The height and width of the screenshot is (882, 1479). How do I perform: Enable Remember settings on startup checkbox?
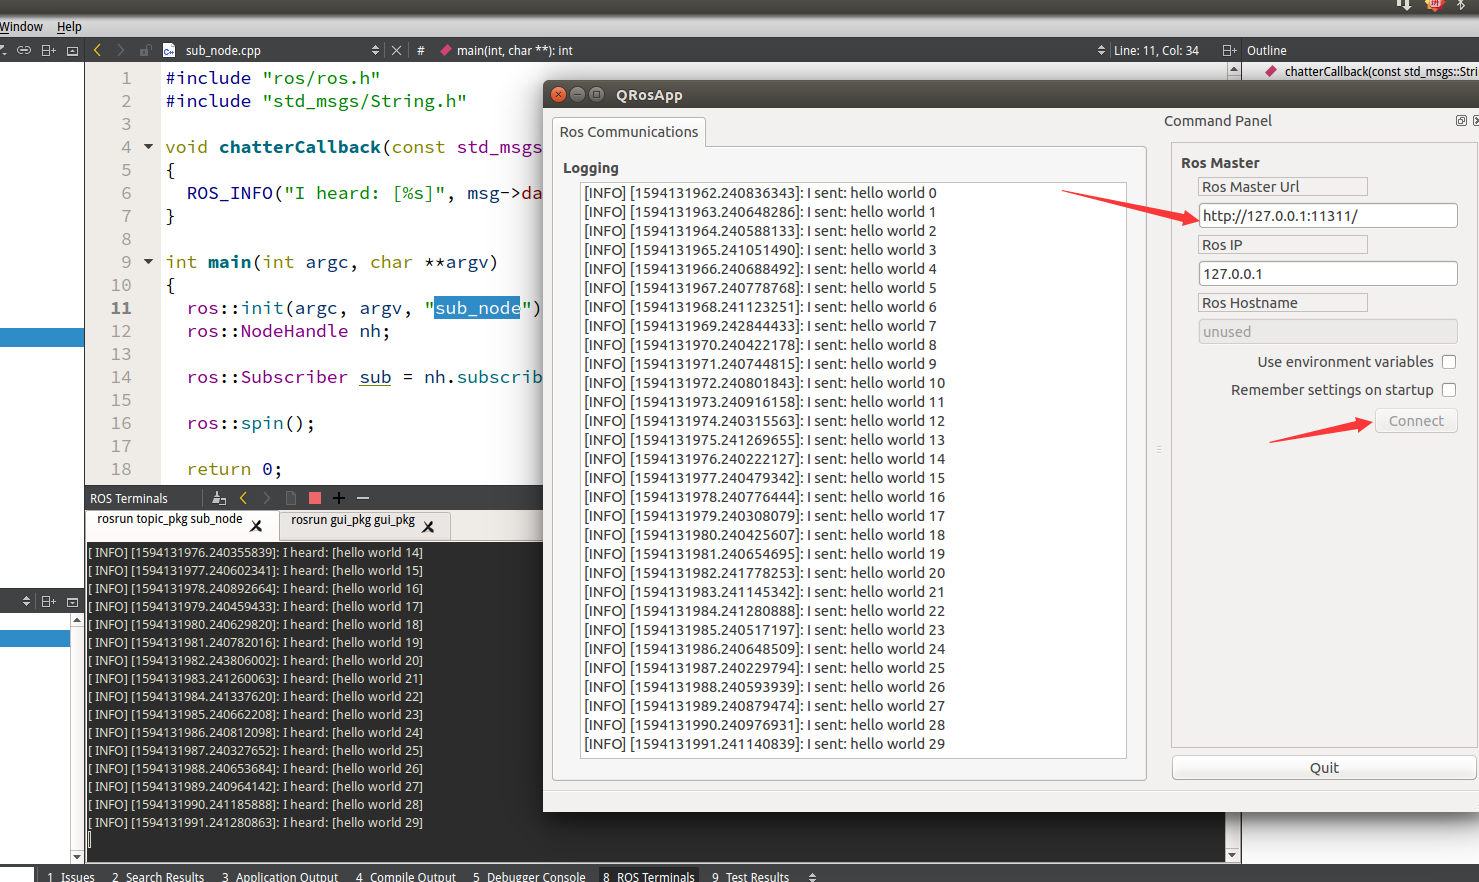1449,390
